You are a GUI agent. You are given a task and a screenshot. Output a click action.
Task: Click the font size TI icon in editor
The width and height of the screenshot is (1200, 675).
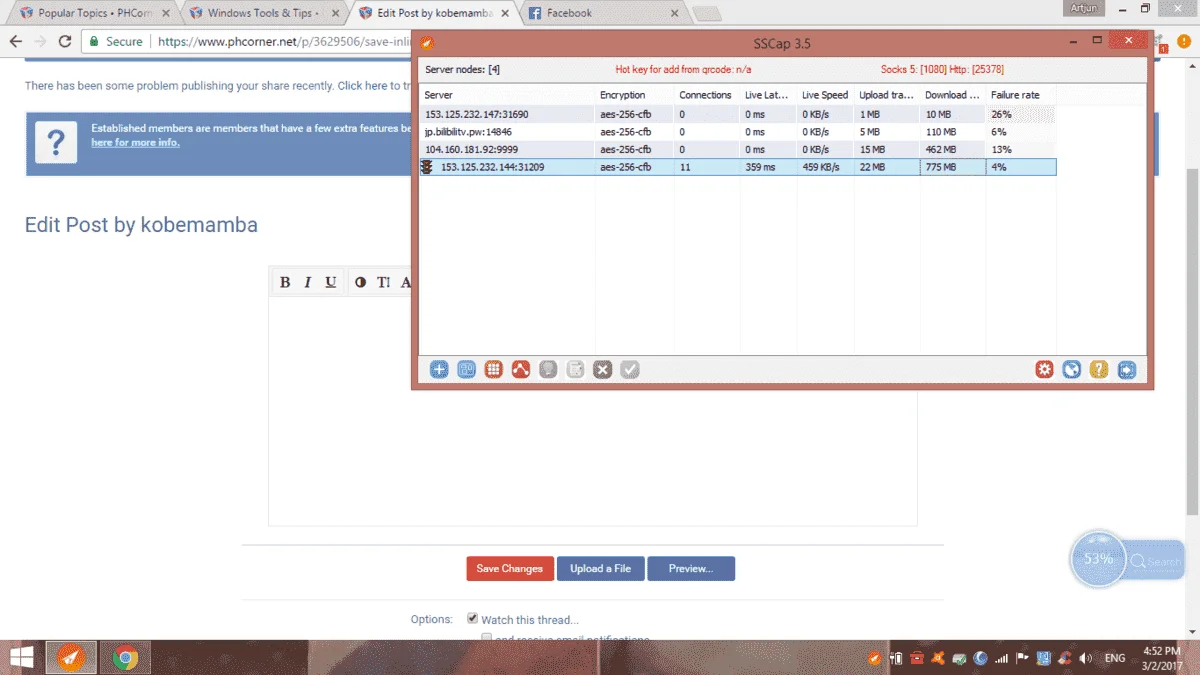click(383, 282)
